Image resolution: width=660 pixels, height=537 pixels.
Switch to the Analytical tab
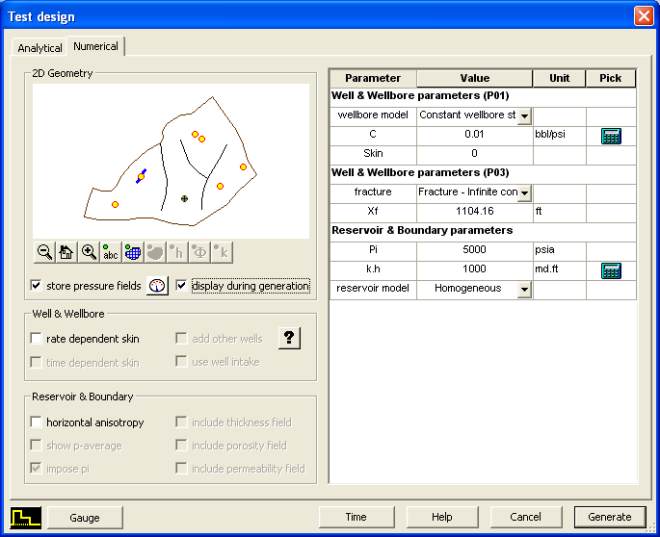40,48
